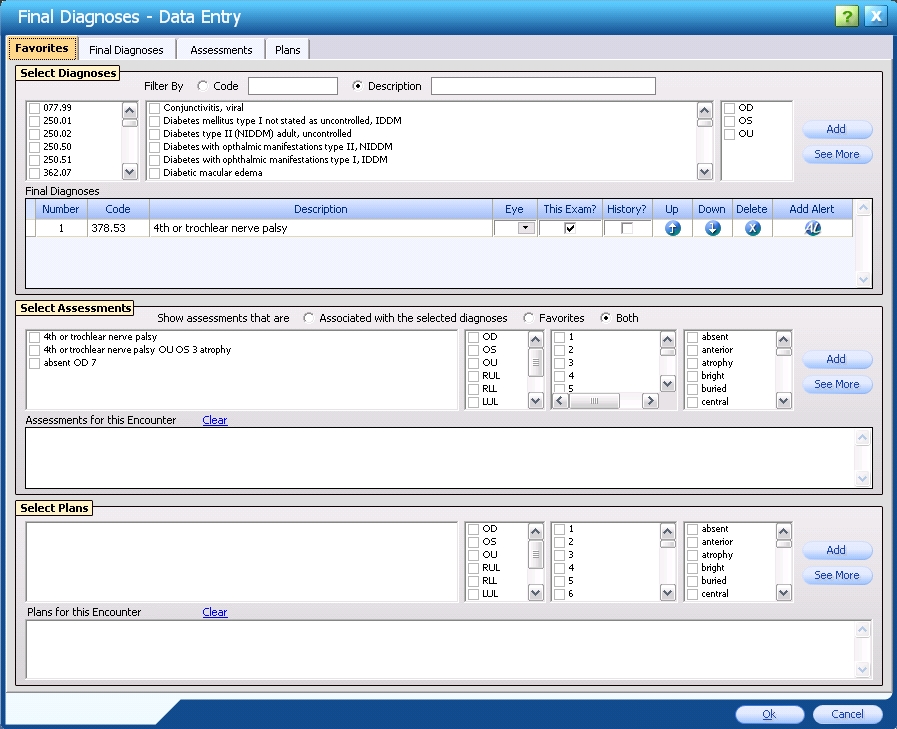Screen dimensions: 897x729
Task: Check RUL in Select Plans location list
Action: [474, 568]
